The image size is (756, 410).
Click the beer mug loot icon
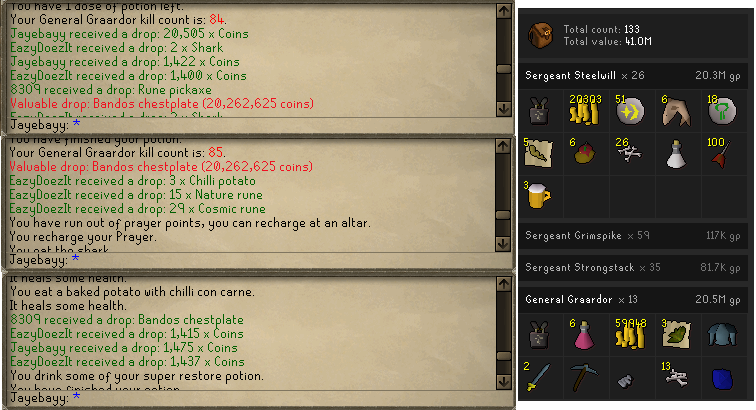point(538,195)
